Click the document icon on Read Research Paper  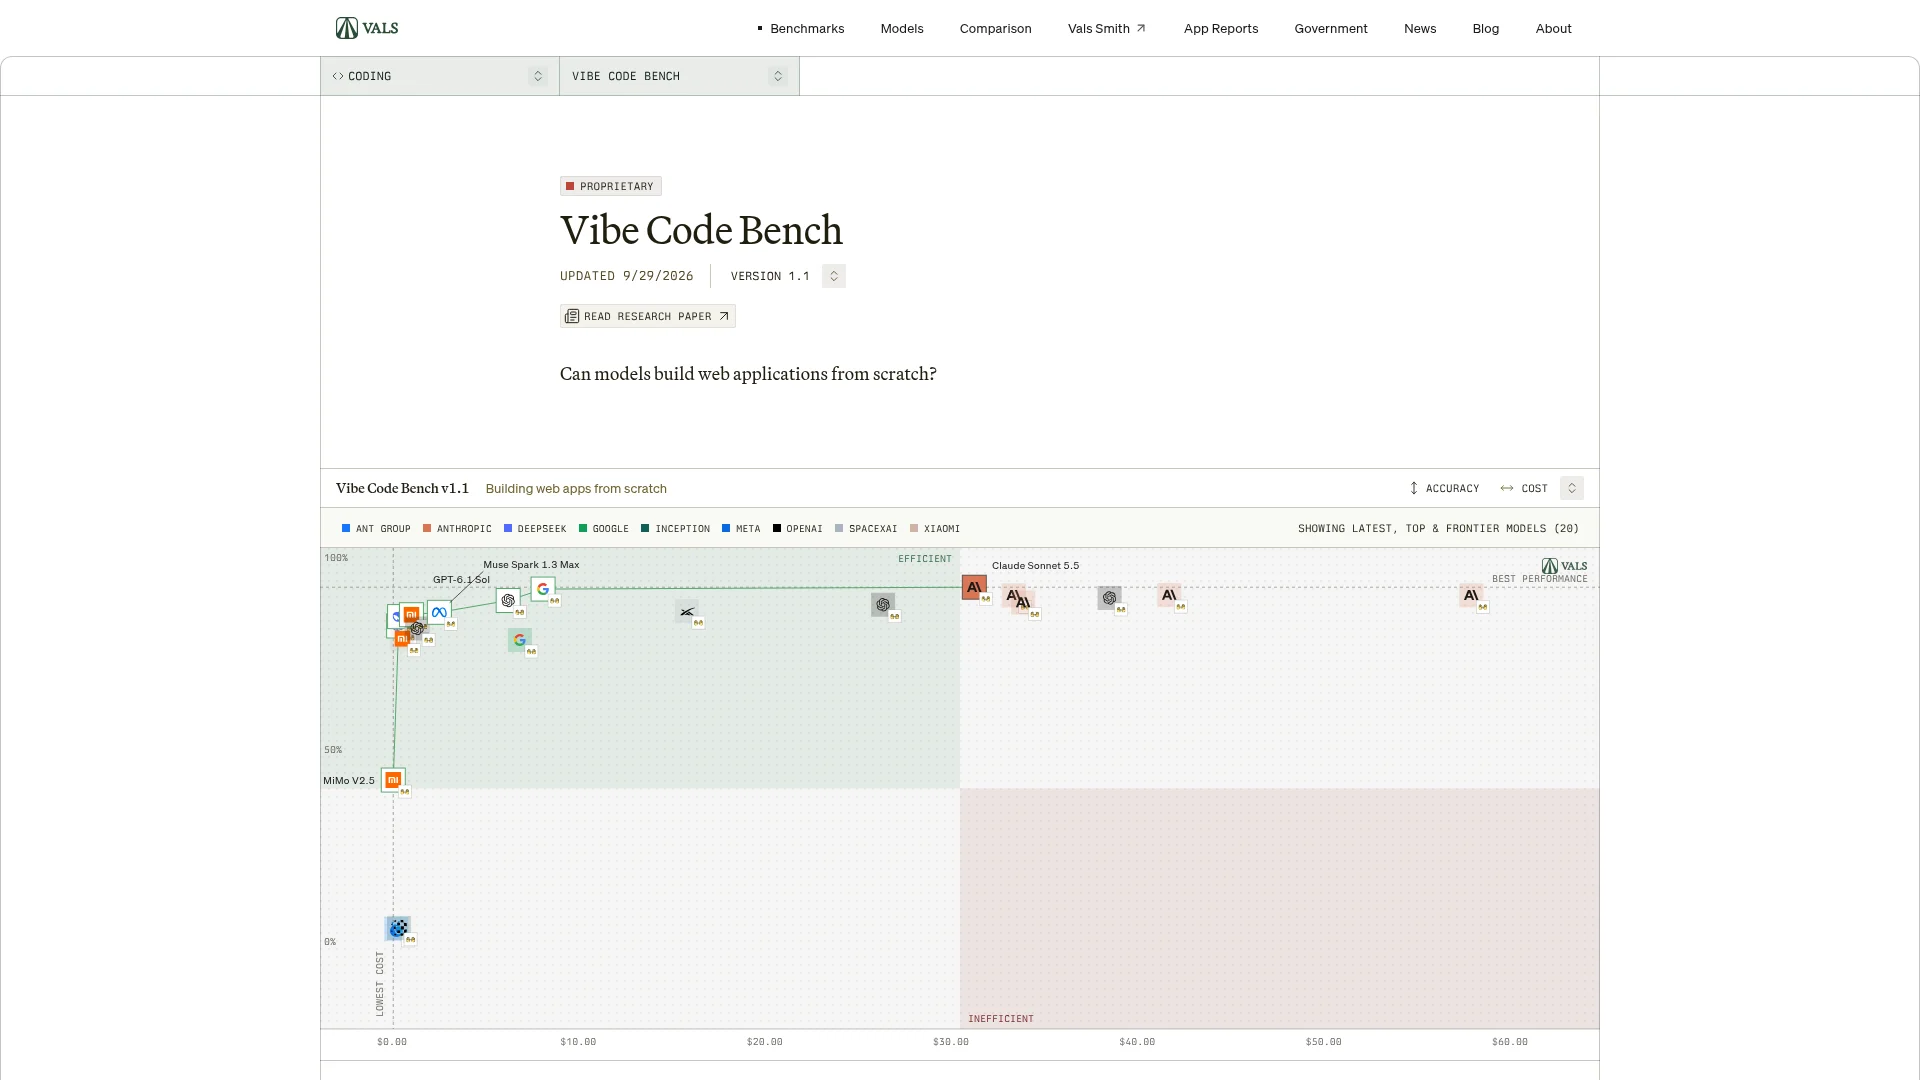click(572, 316)
